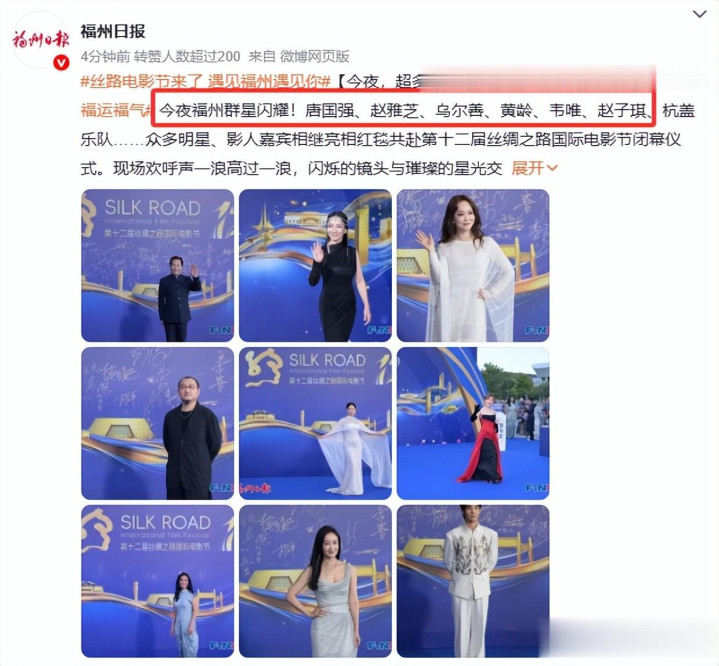The height and width of the screenshot is (666, 719).
Task: Open photo of woman in silver gown
Action: tap(315, 581)
